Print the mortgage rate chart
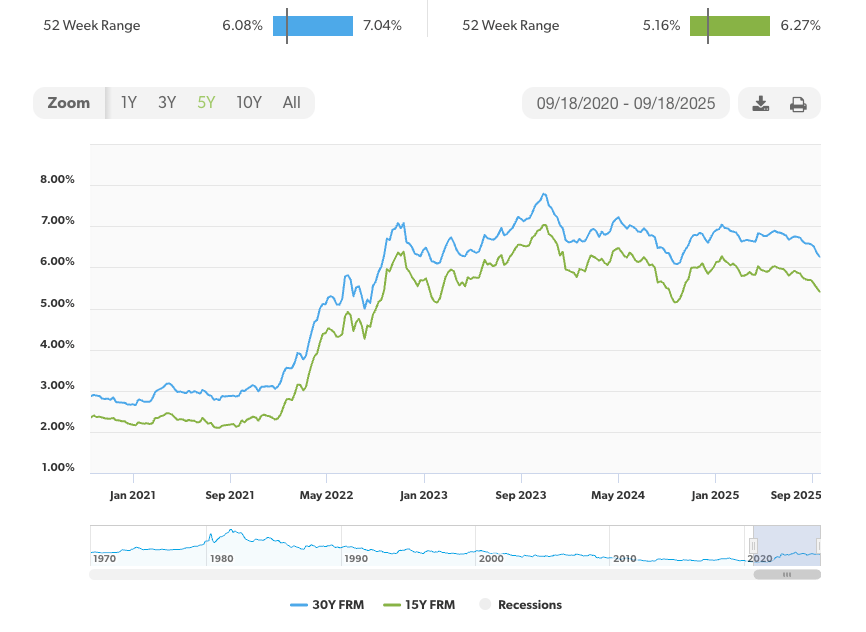The image size is (866, 632). coord(798,103)
